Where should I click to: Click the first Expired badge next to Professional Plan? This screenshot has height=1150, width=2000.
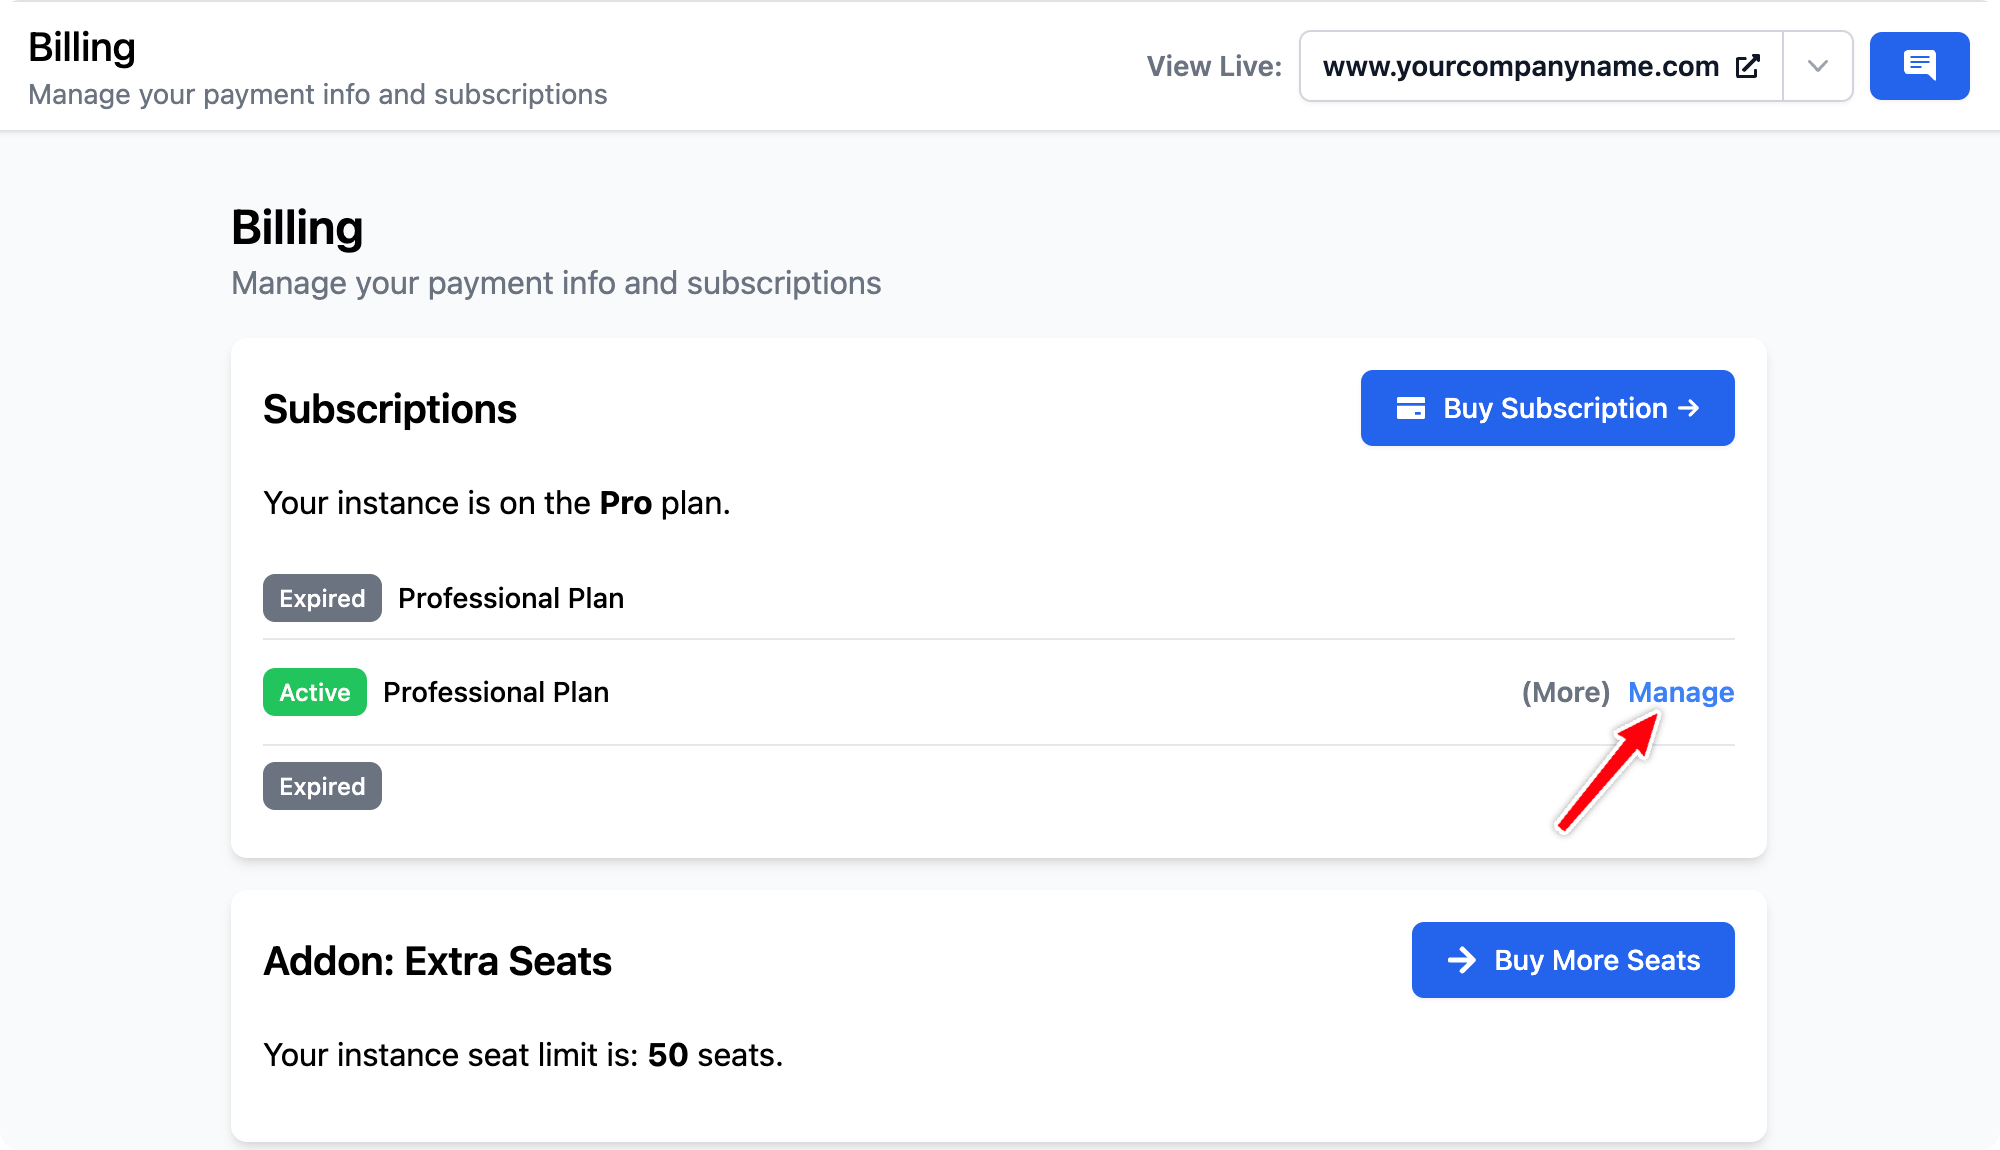(x=322, y=598)
